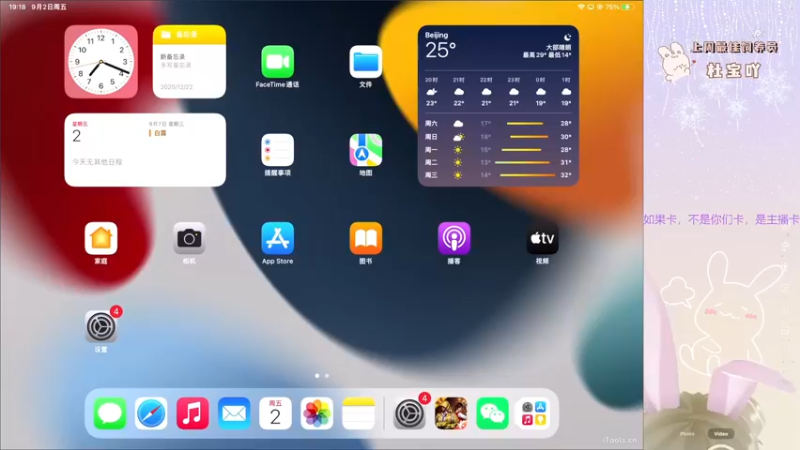The width and height of the screenshot is (800, 450).
Task: Open the Files (文件) app
Action: tap(365, 62)
